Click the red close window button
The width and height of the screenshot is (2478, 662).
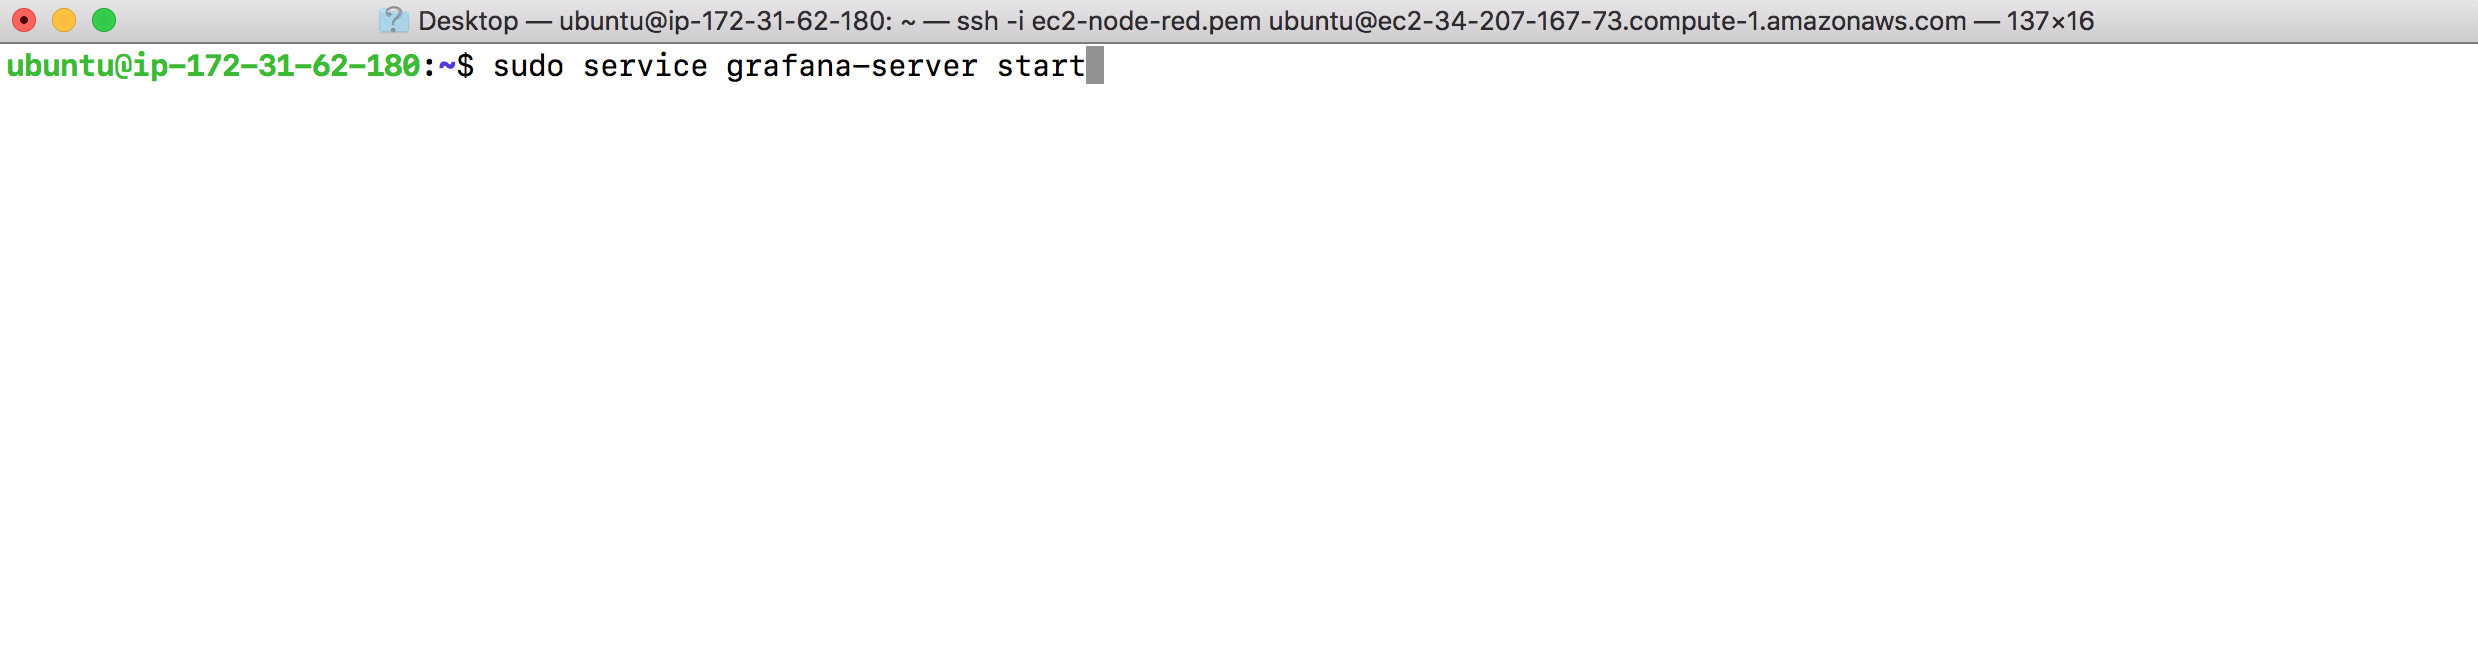point(24,20)
